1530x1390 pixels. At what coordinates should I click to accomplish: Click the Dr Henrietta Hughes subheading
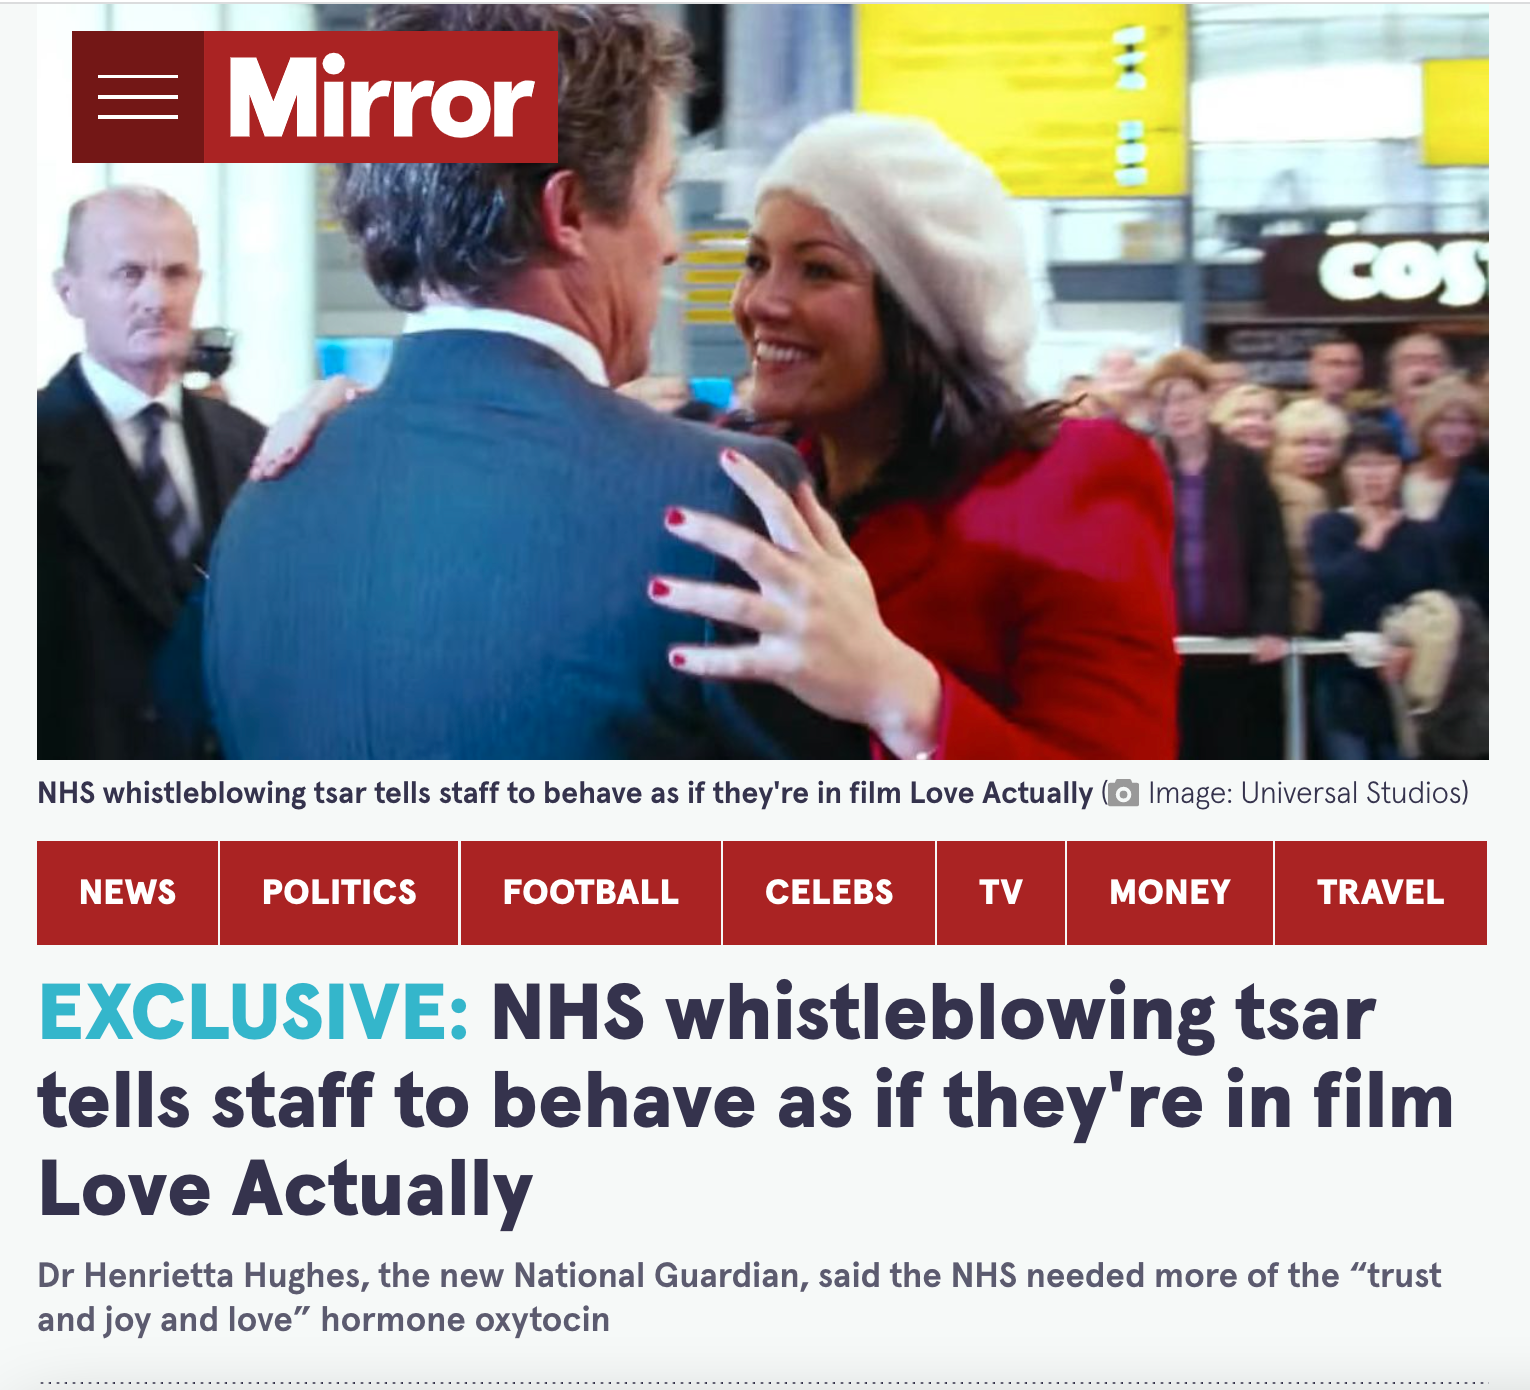[x=739, y=1297]
